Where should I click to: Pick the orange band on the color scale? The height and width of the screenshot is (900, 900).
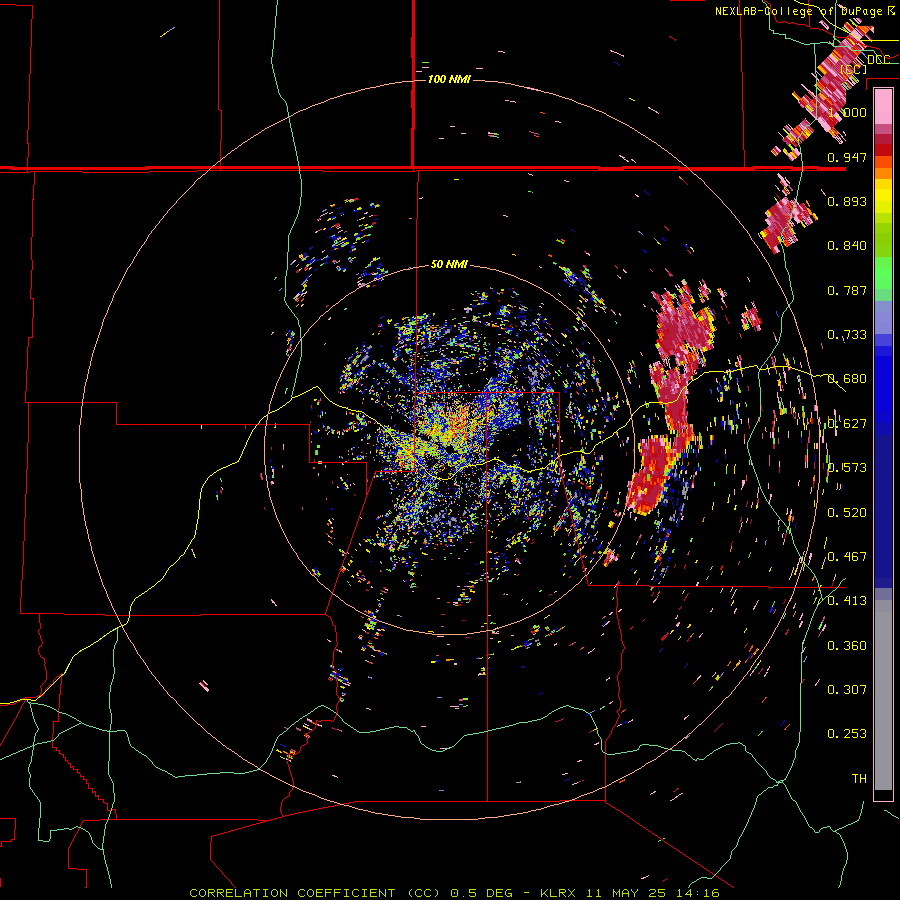click(883, 173)
